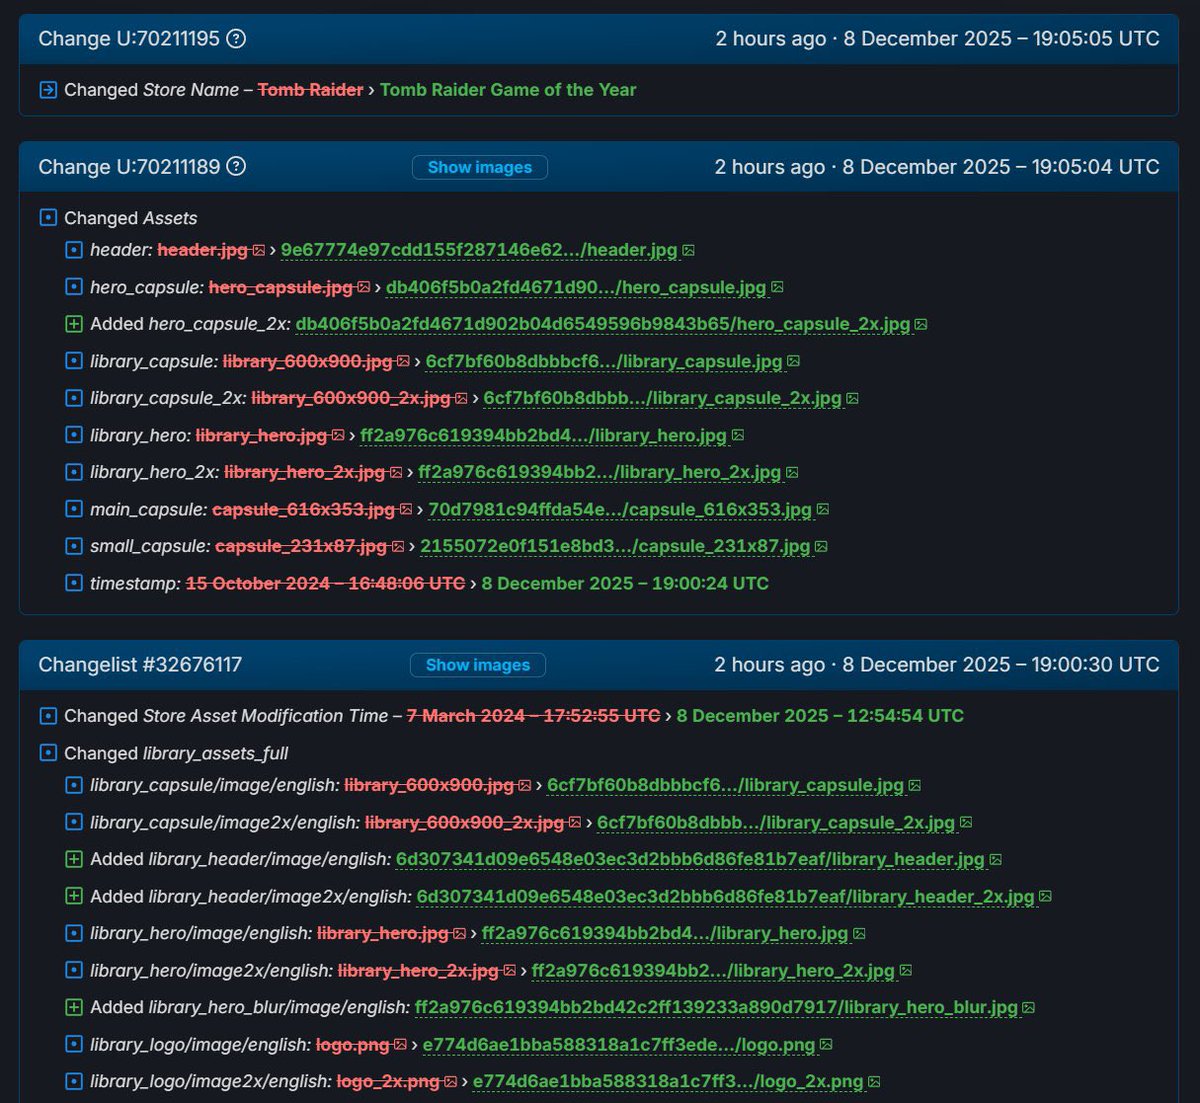This screenshot has height=1103, width=1200.
Task: Open image icon after 9e67774e97cdd155f287146e62 header.jpg
Action: click(x=688, y=250)
